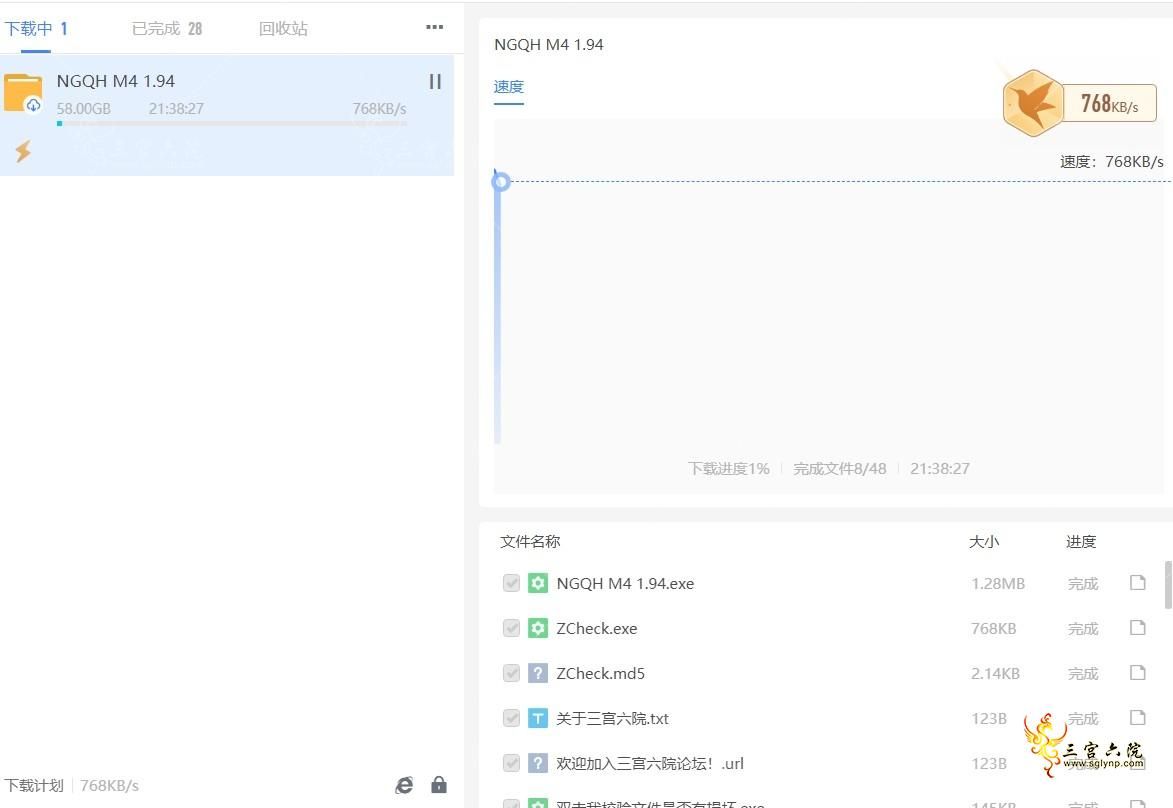The image size is (1173, 808).
Task: Switch to the 下载中 tab
Action: [36, 28]
